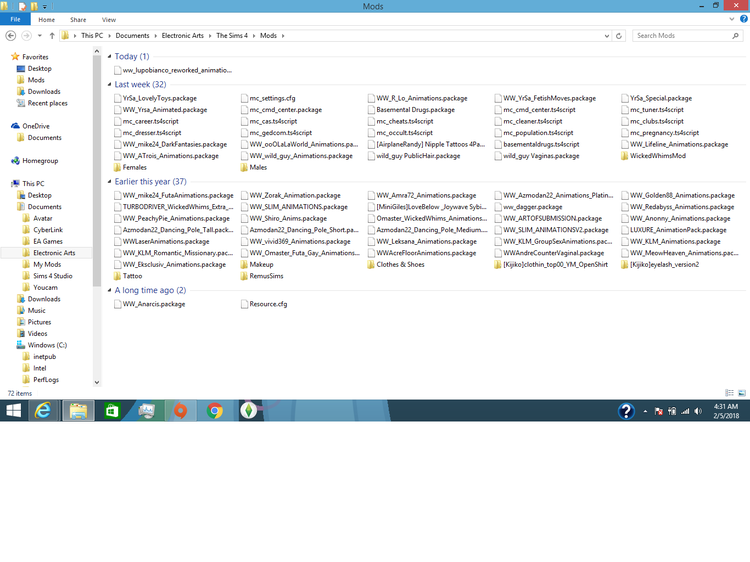Collapse the A long time ago group
750x562 pixels.
(110, 290)
